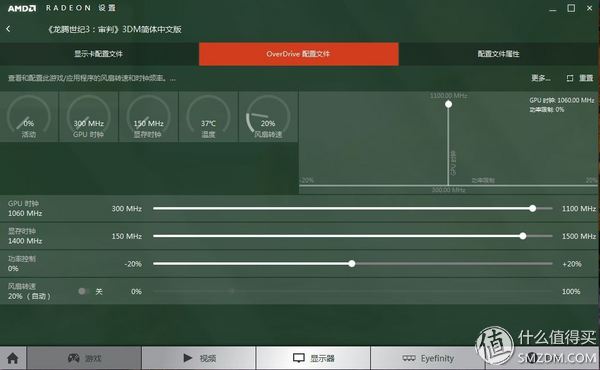600x370 pixels.
Task: Open the Eyefinity tab
Action: 427,358
